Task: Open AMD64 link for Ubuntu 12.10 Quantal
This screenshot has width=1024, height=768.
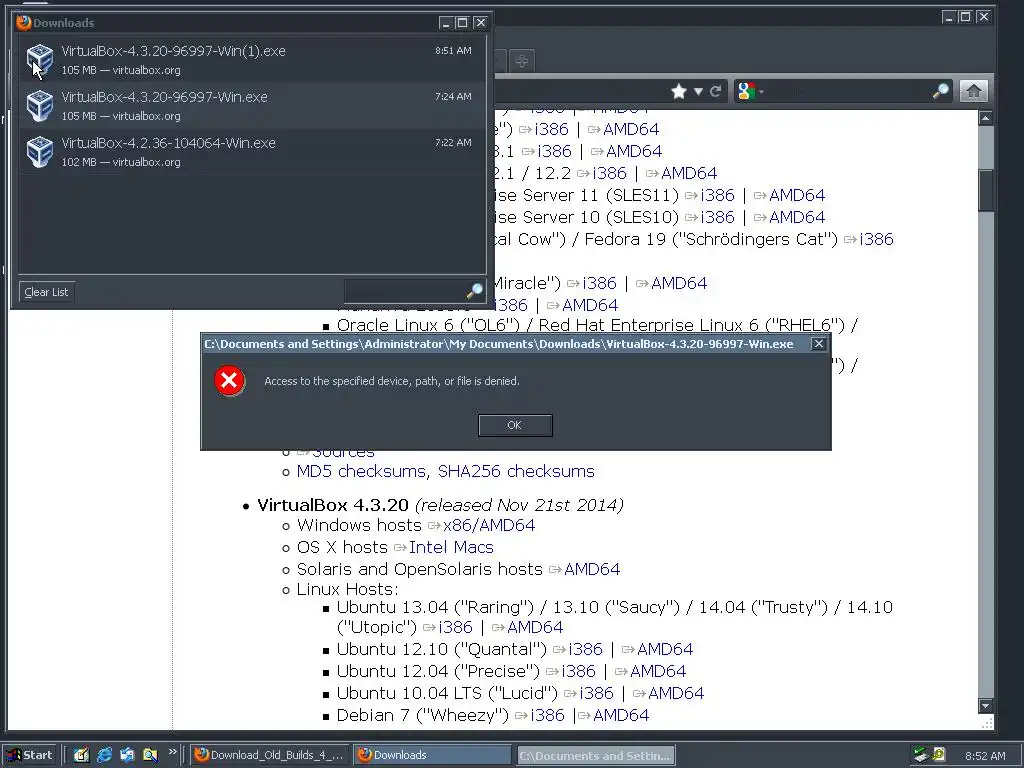Action: click(x=665, y=649)
